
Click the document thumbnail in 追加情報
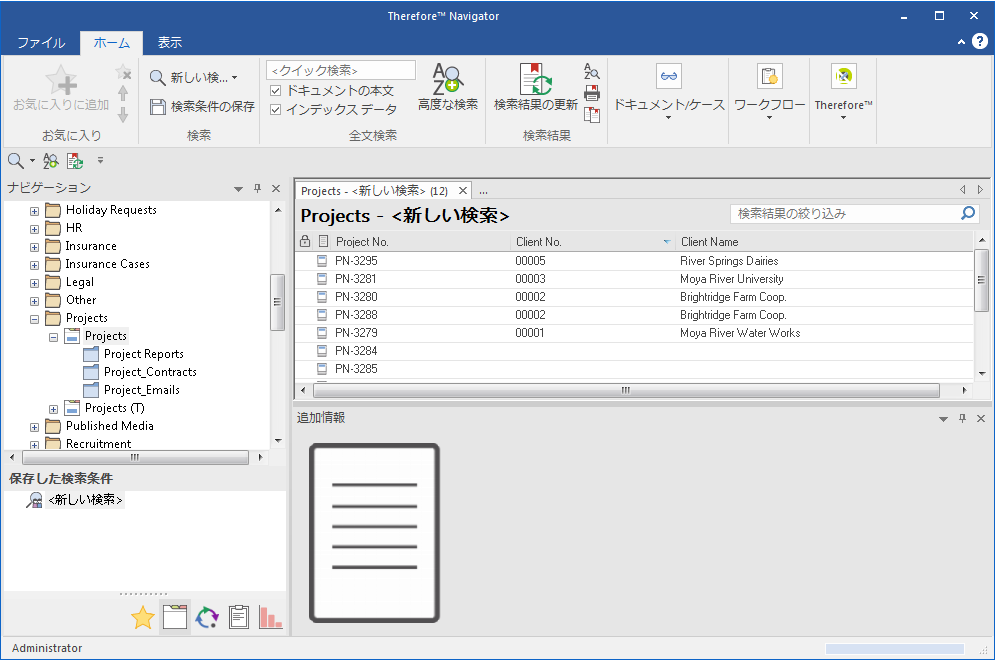375,533
